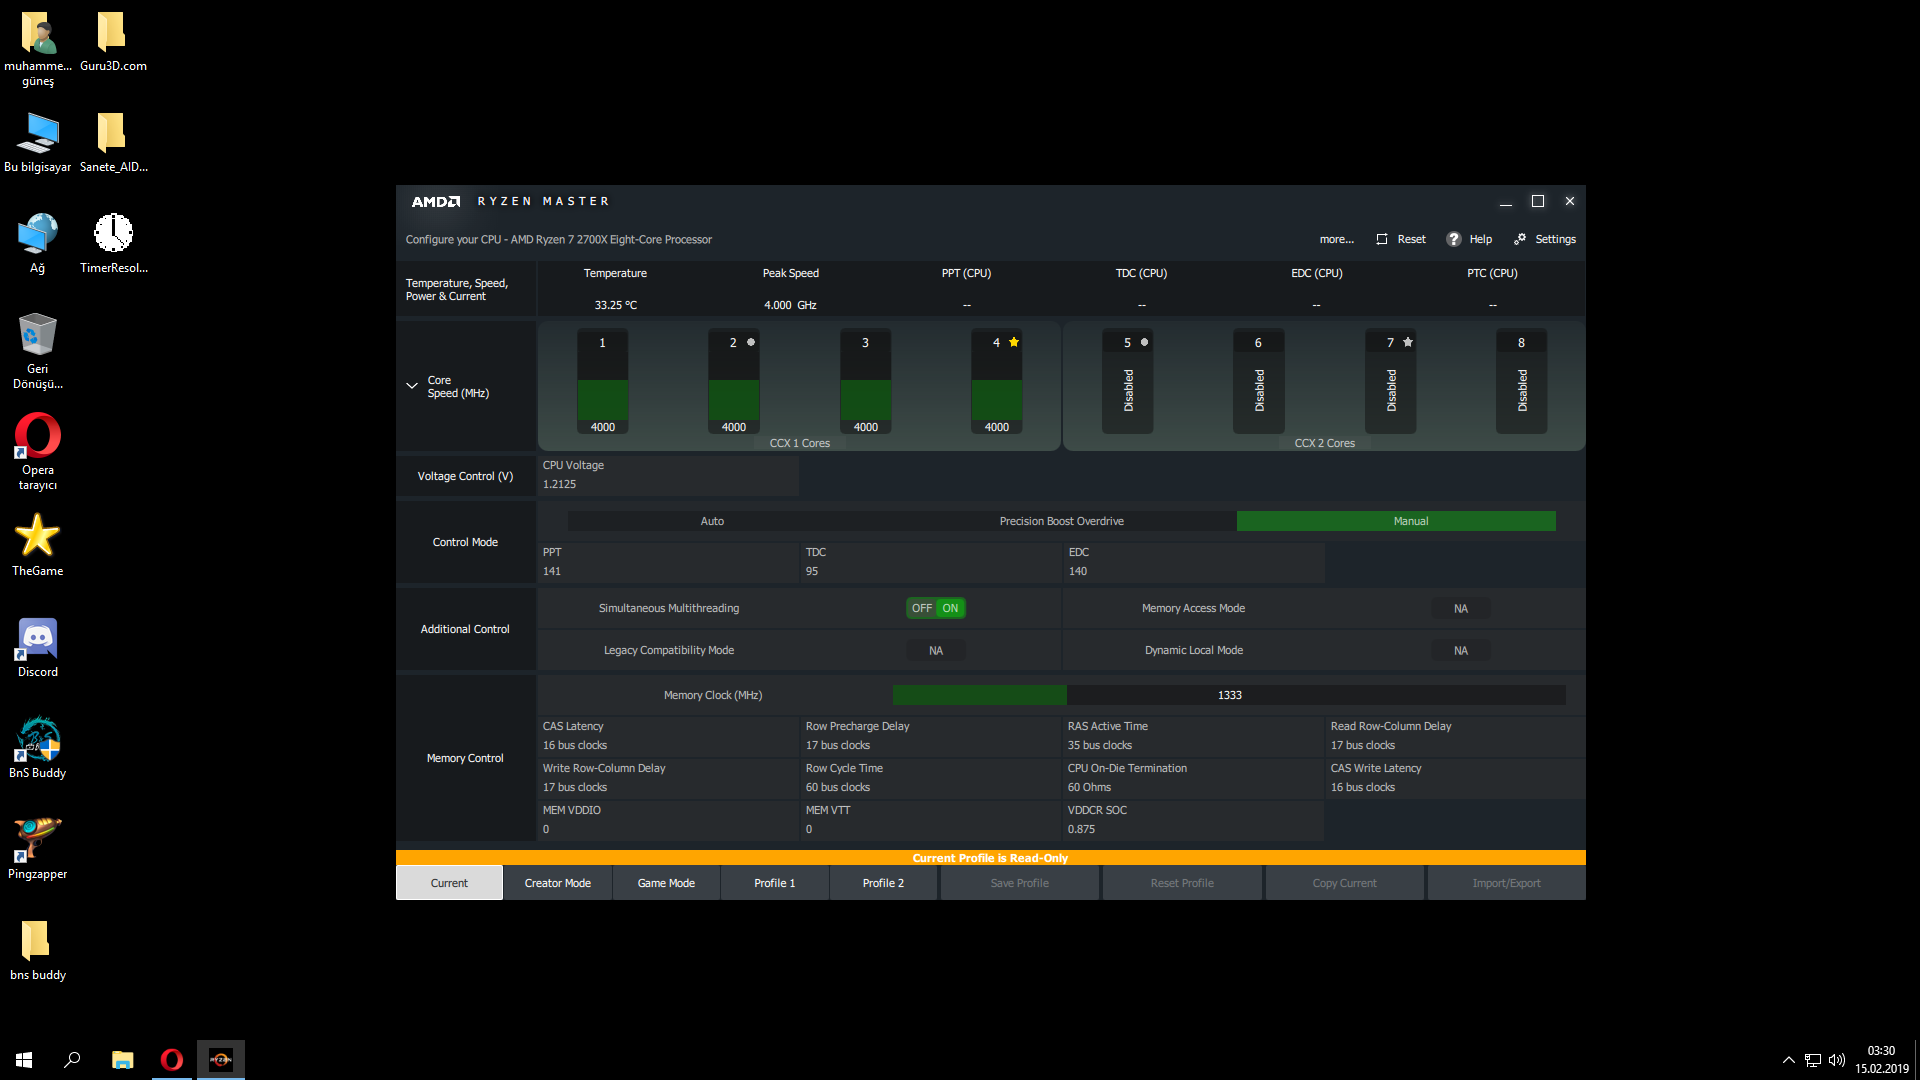Click Reset Profile button
Screen dimensions: 1920x1080
click(1182, 883)
